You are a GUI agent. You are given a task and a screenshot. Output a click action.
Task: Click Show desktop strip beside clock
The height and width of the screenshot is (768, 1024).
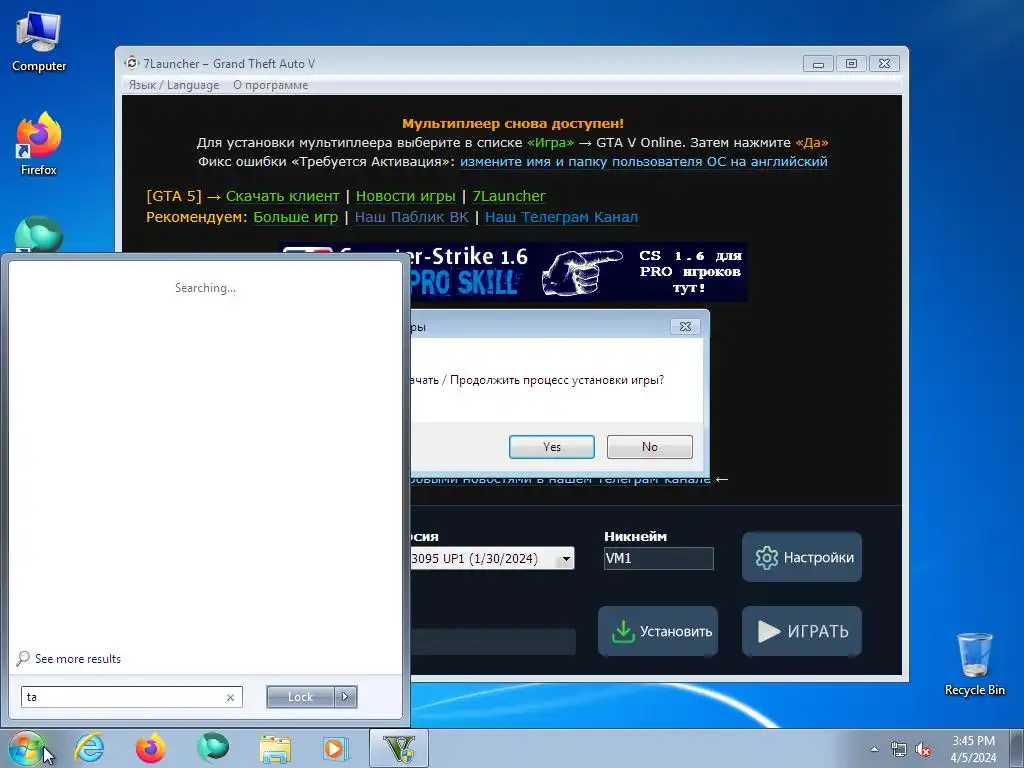[1018, 748]
